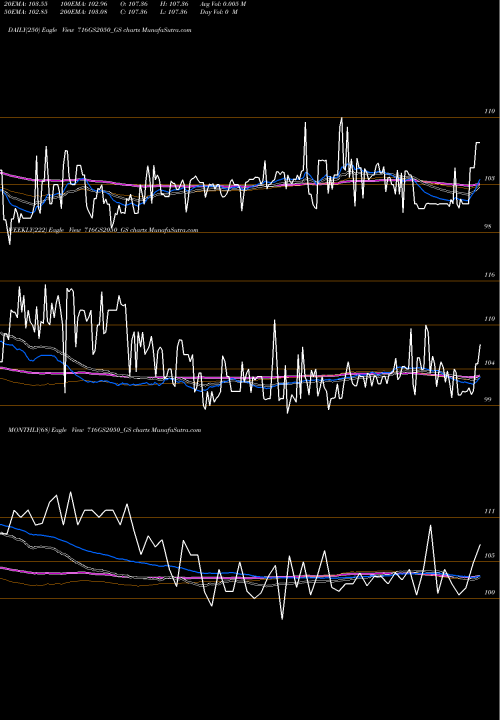
Task: Click the 'Day Vol' reading
Action: pos(219,12)
